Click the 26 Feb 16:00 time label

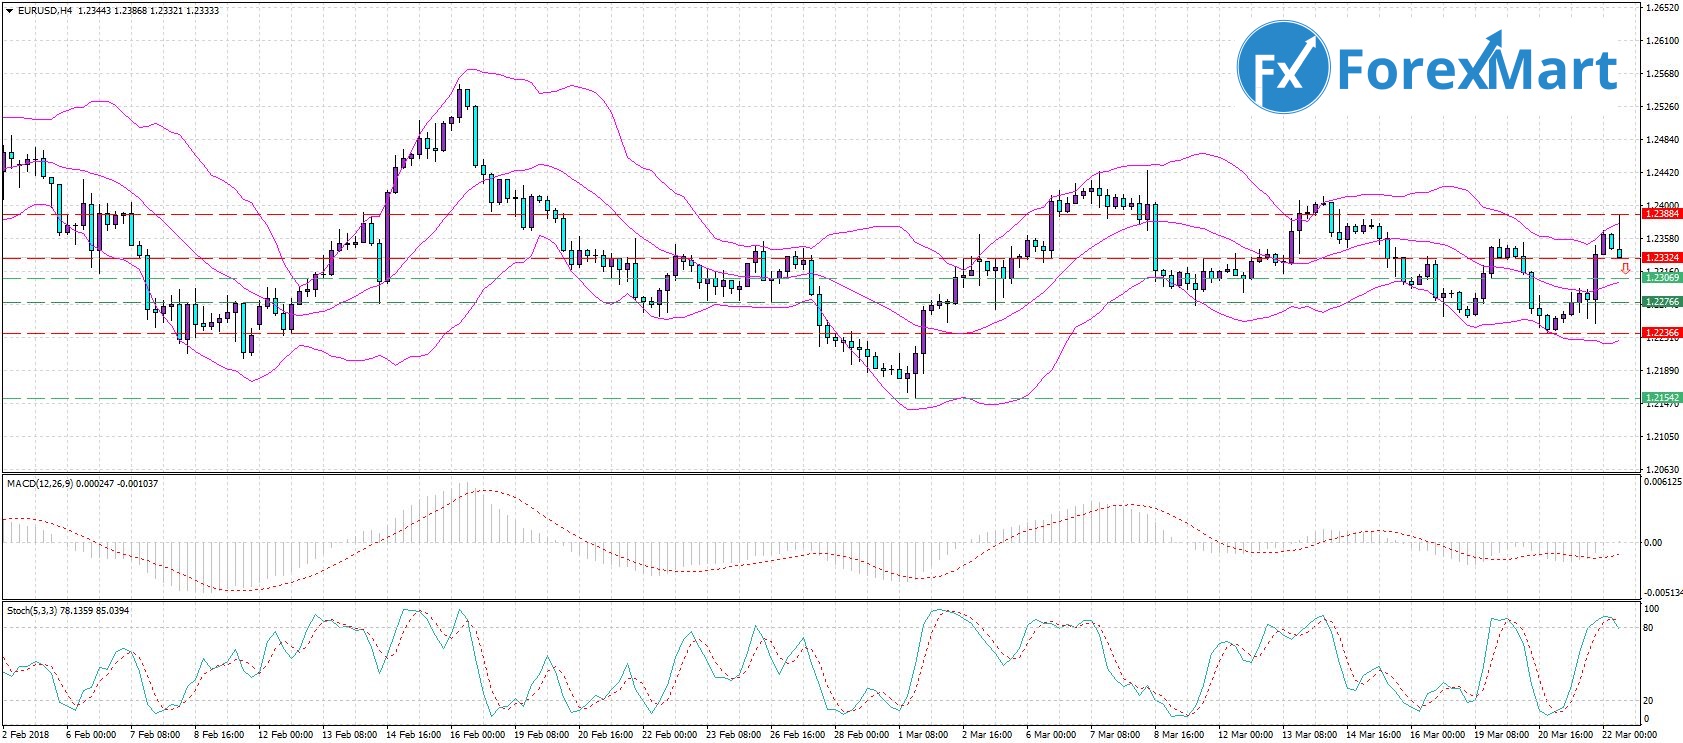pos(798,735)
